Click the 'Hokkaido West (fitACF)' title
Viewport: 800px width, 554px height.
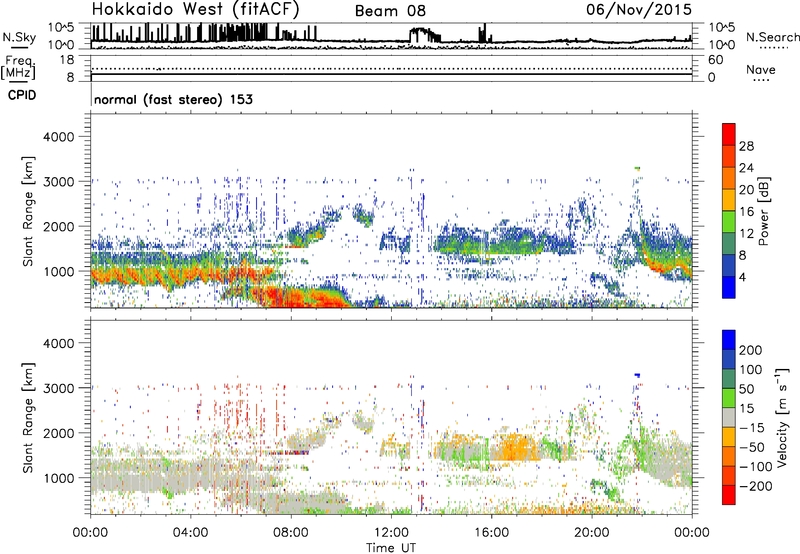coord(195,9)
